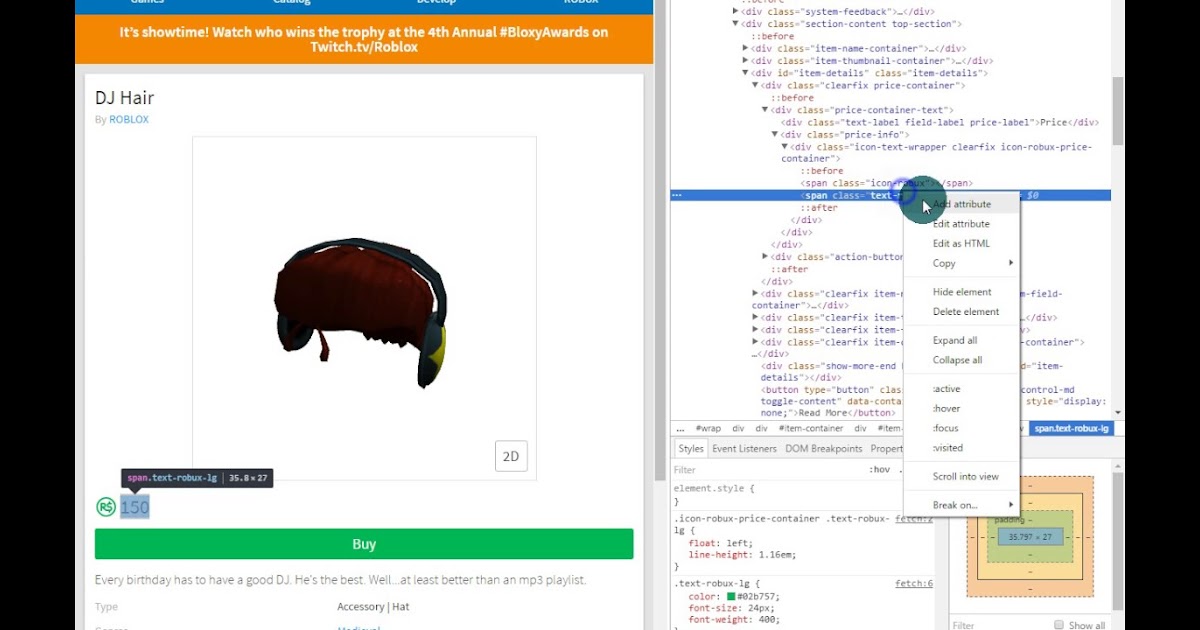Select Expand all menu entry

point(961,341)
